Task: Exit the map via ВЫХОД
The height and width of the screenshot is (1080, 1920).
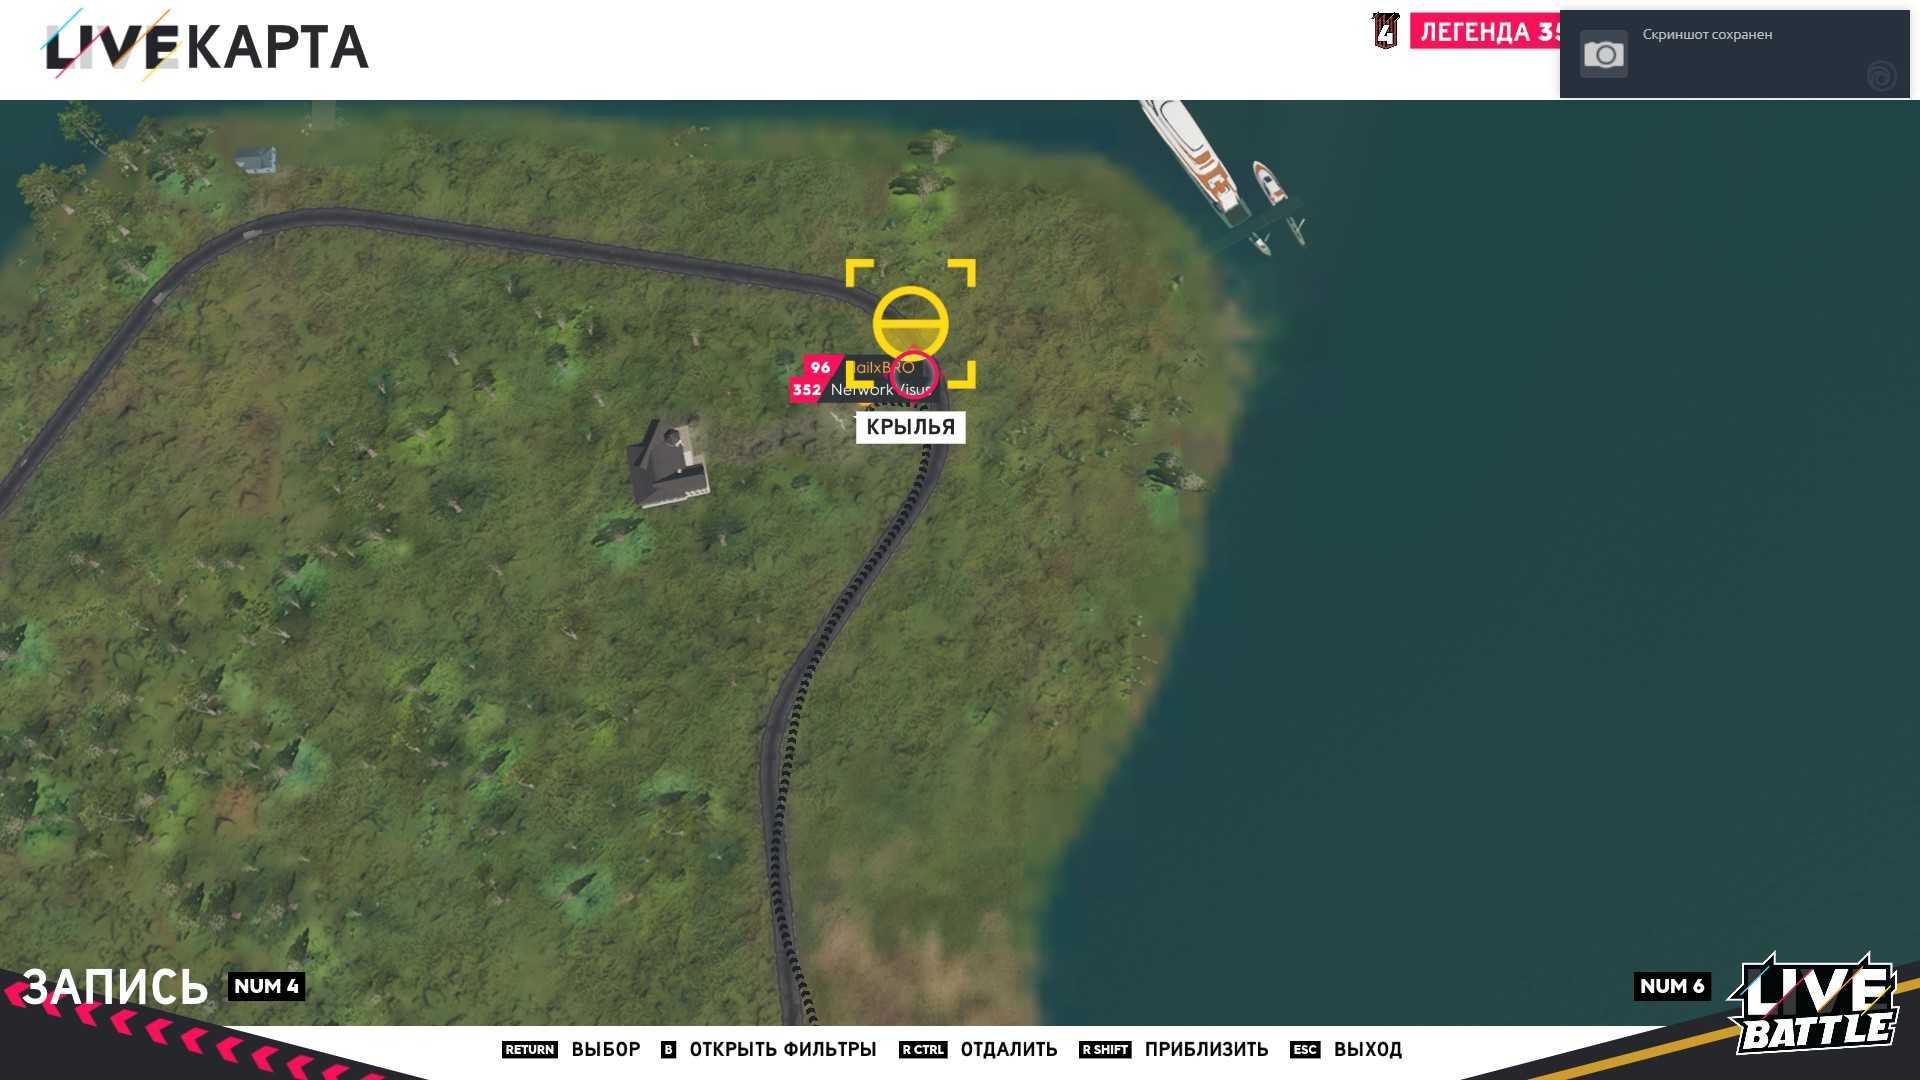Action: (x=1367, y=1049)
